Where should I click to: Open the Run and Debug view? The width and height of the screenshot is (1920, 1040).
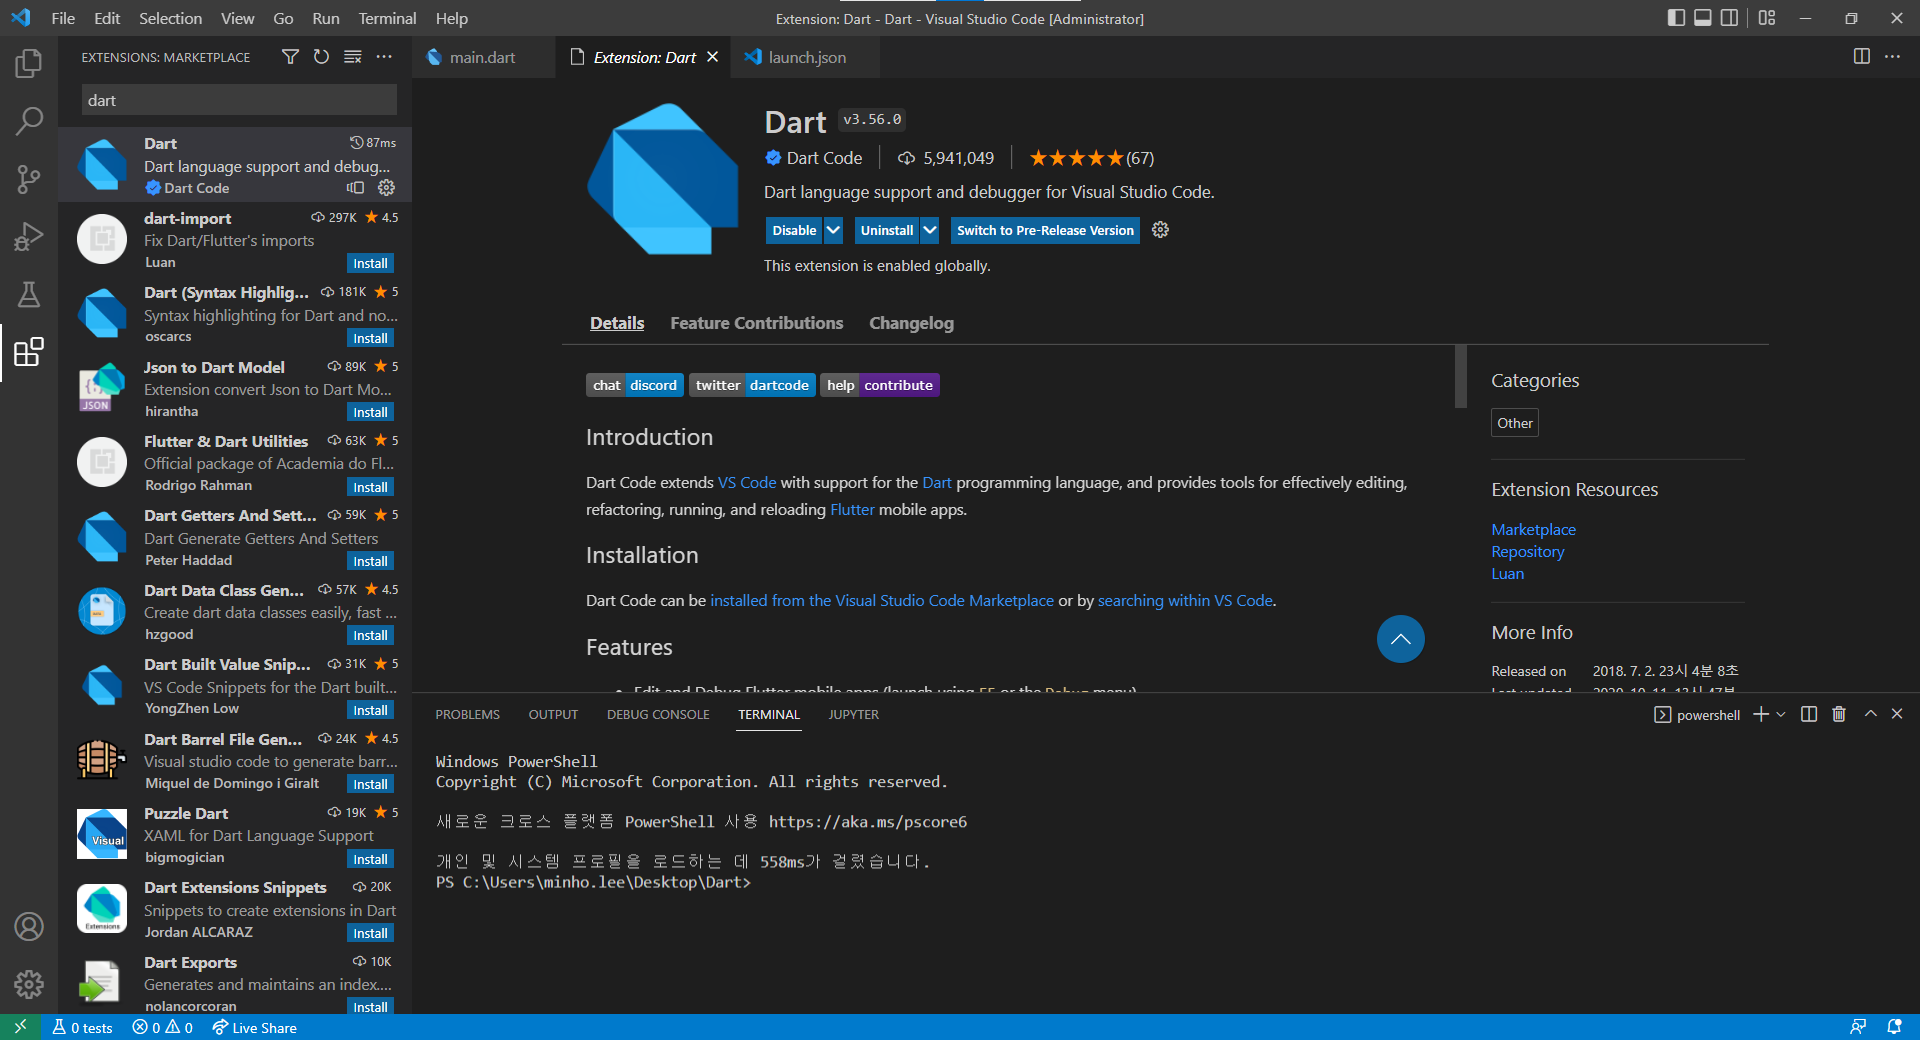pyautogui.click(x=29, y=236)
